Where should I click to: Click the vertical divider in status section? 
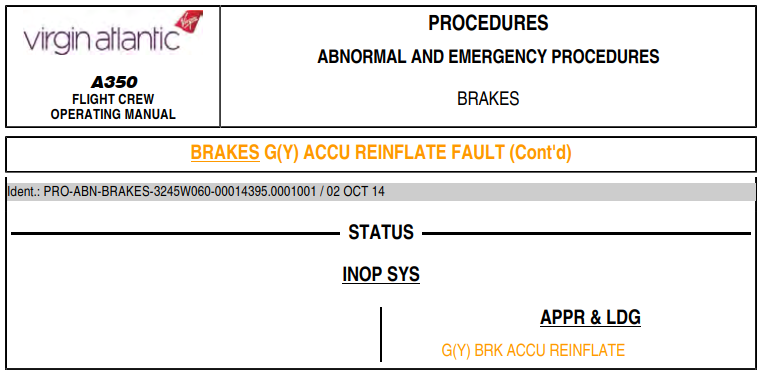coord(381,334)
